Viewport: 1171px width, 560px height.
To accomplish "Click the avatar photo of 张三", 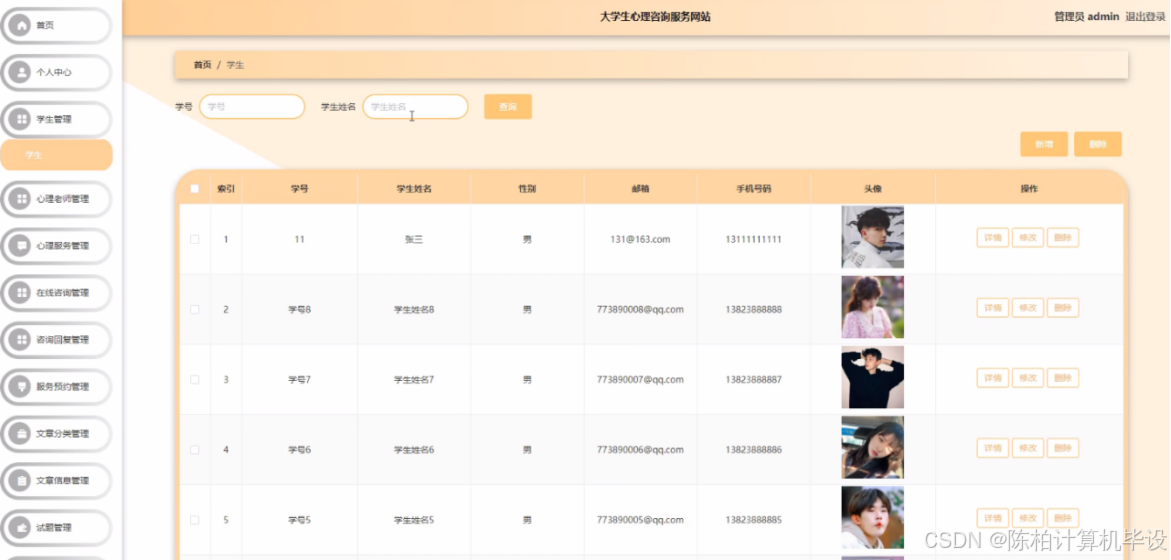I will point(872,237).
